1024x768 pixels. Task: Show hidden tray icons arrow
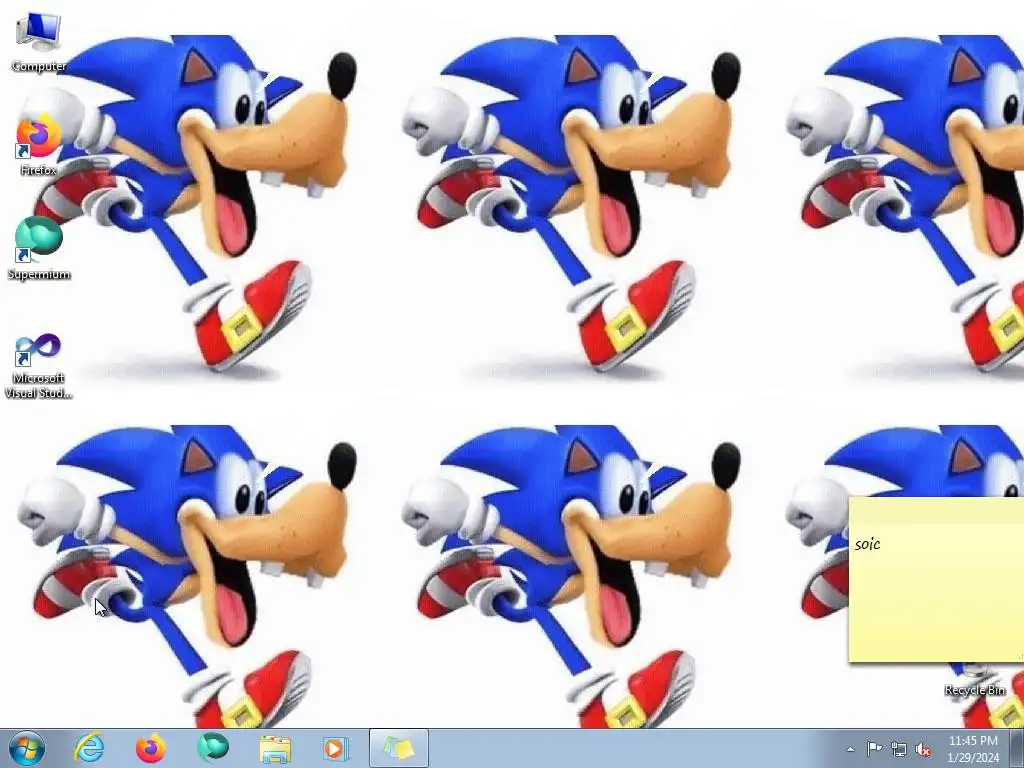[x=850, y=749]
